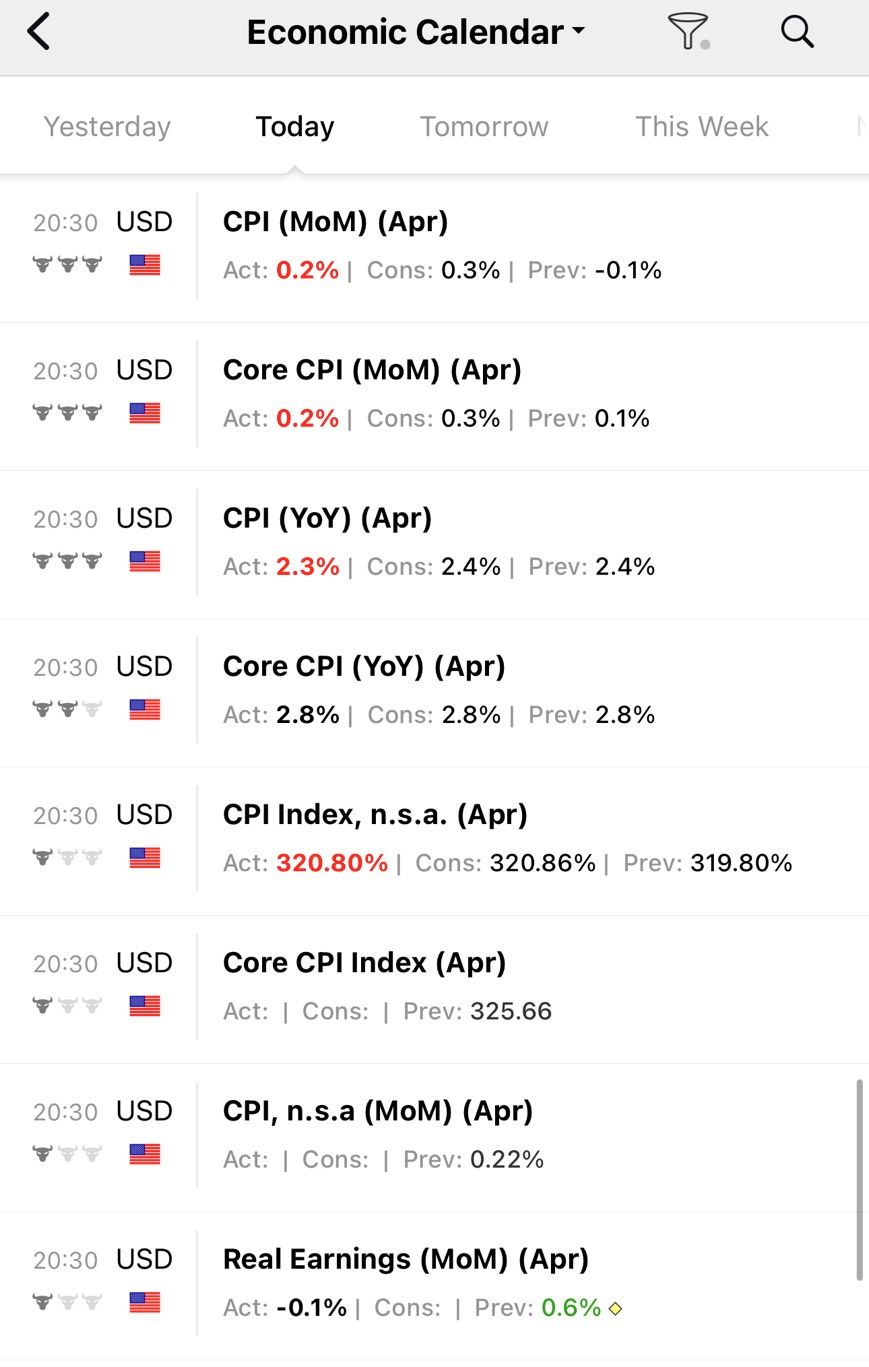The height and width of the screenshot is (1367, 869).
Task: Click the vertical scrollbar handle
Action: coord(859,1180)
